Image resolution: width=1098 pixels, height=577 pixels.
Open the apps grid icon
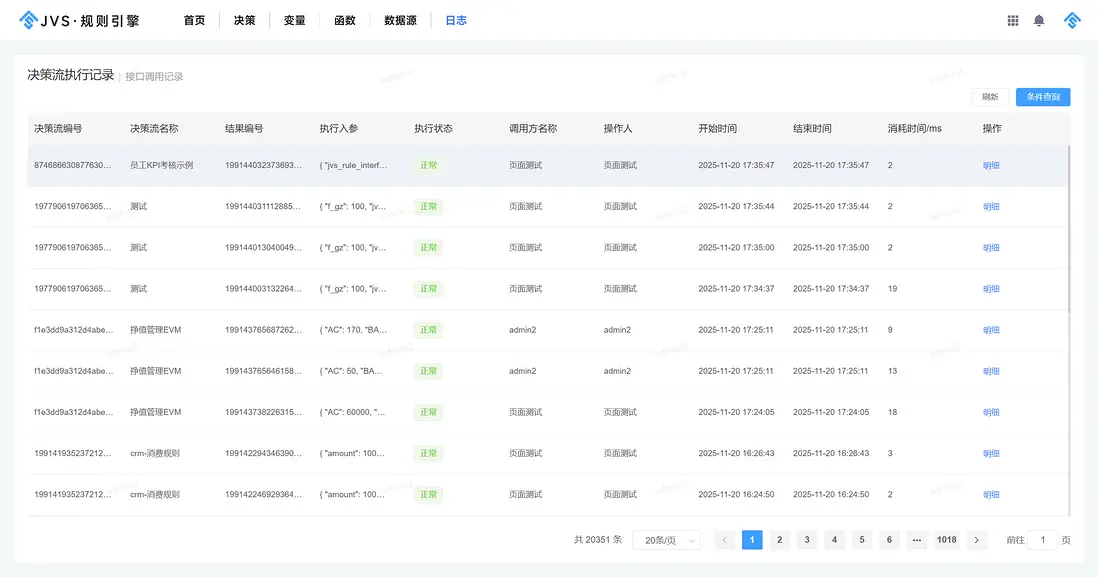pyautogui.click(x=1013, y=20)
